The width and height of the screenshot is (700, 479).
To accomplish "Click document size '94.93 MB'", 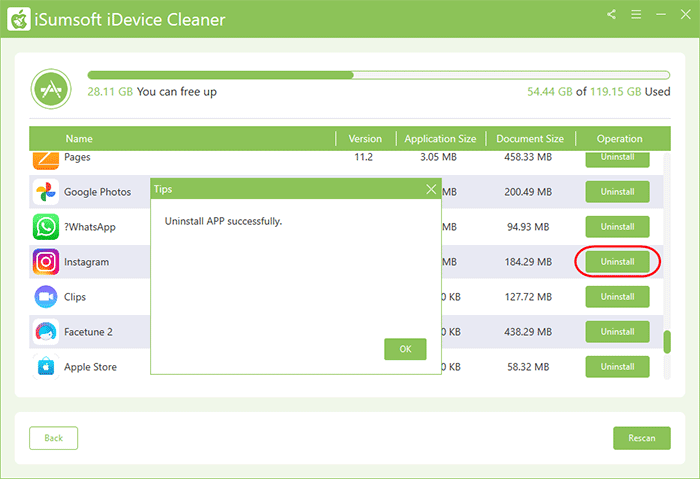I will coord(528,227).
